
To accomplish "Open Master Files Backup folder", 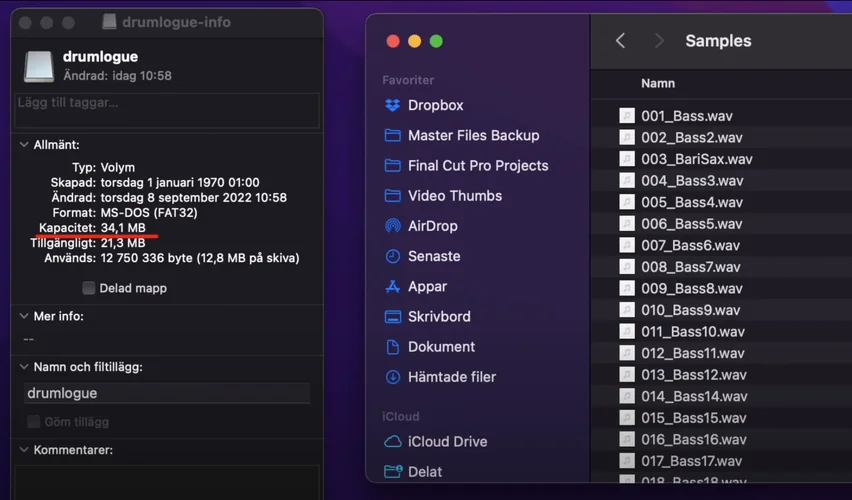I will coord(473,135).
